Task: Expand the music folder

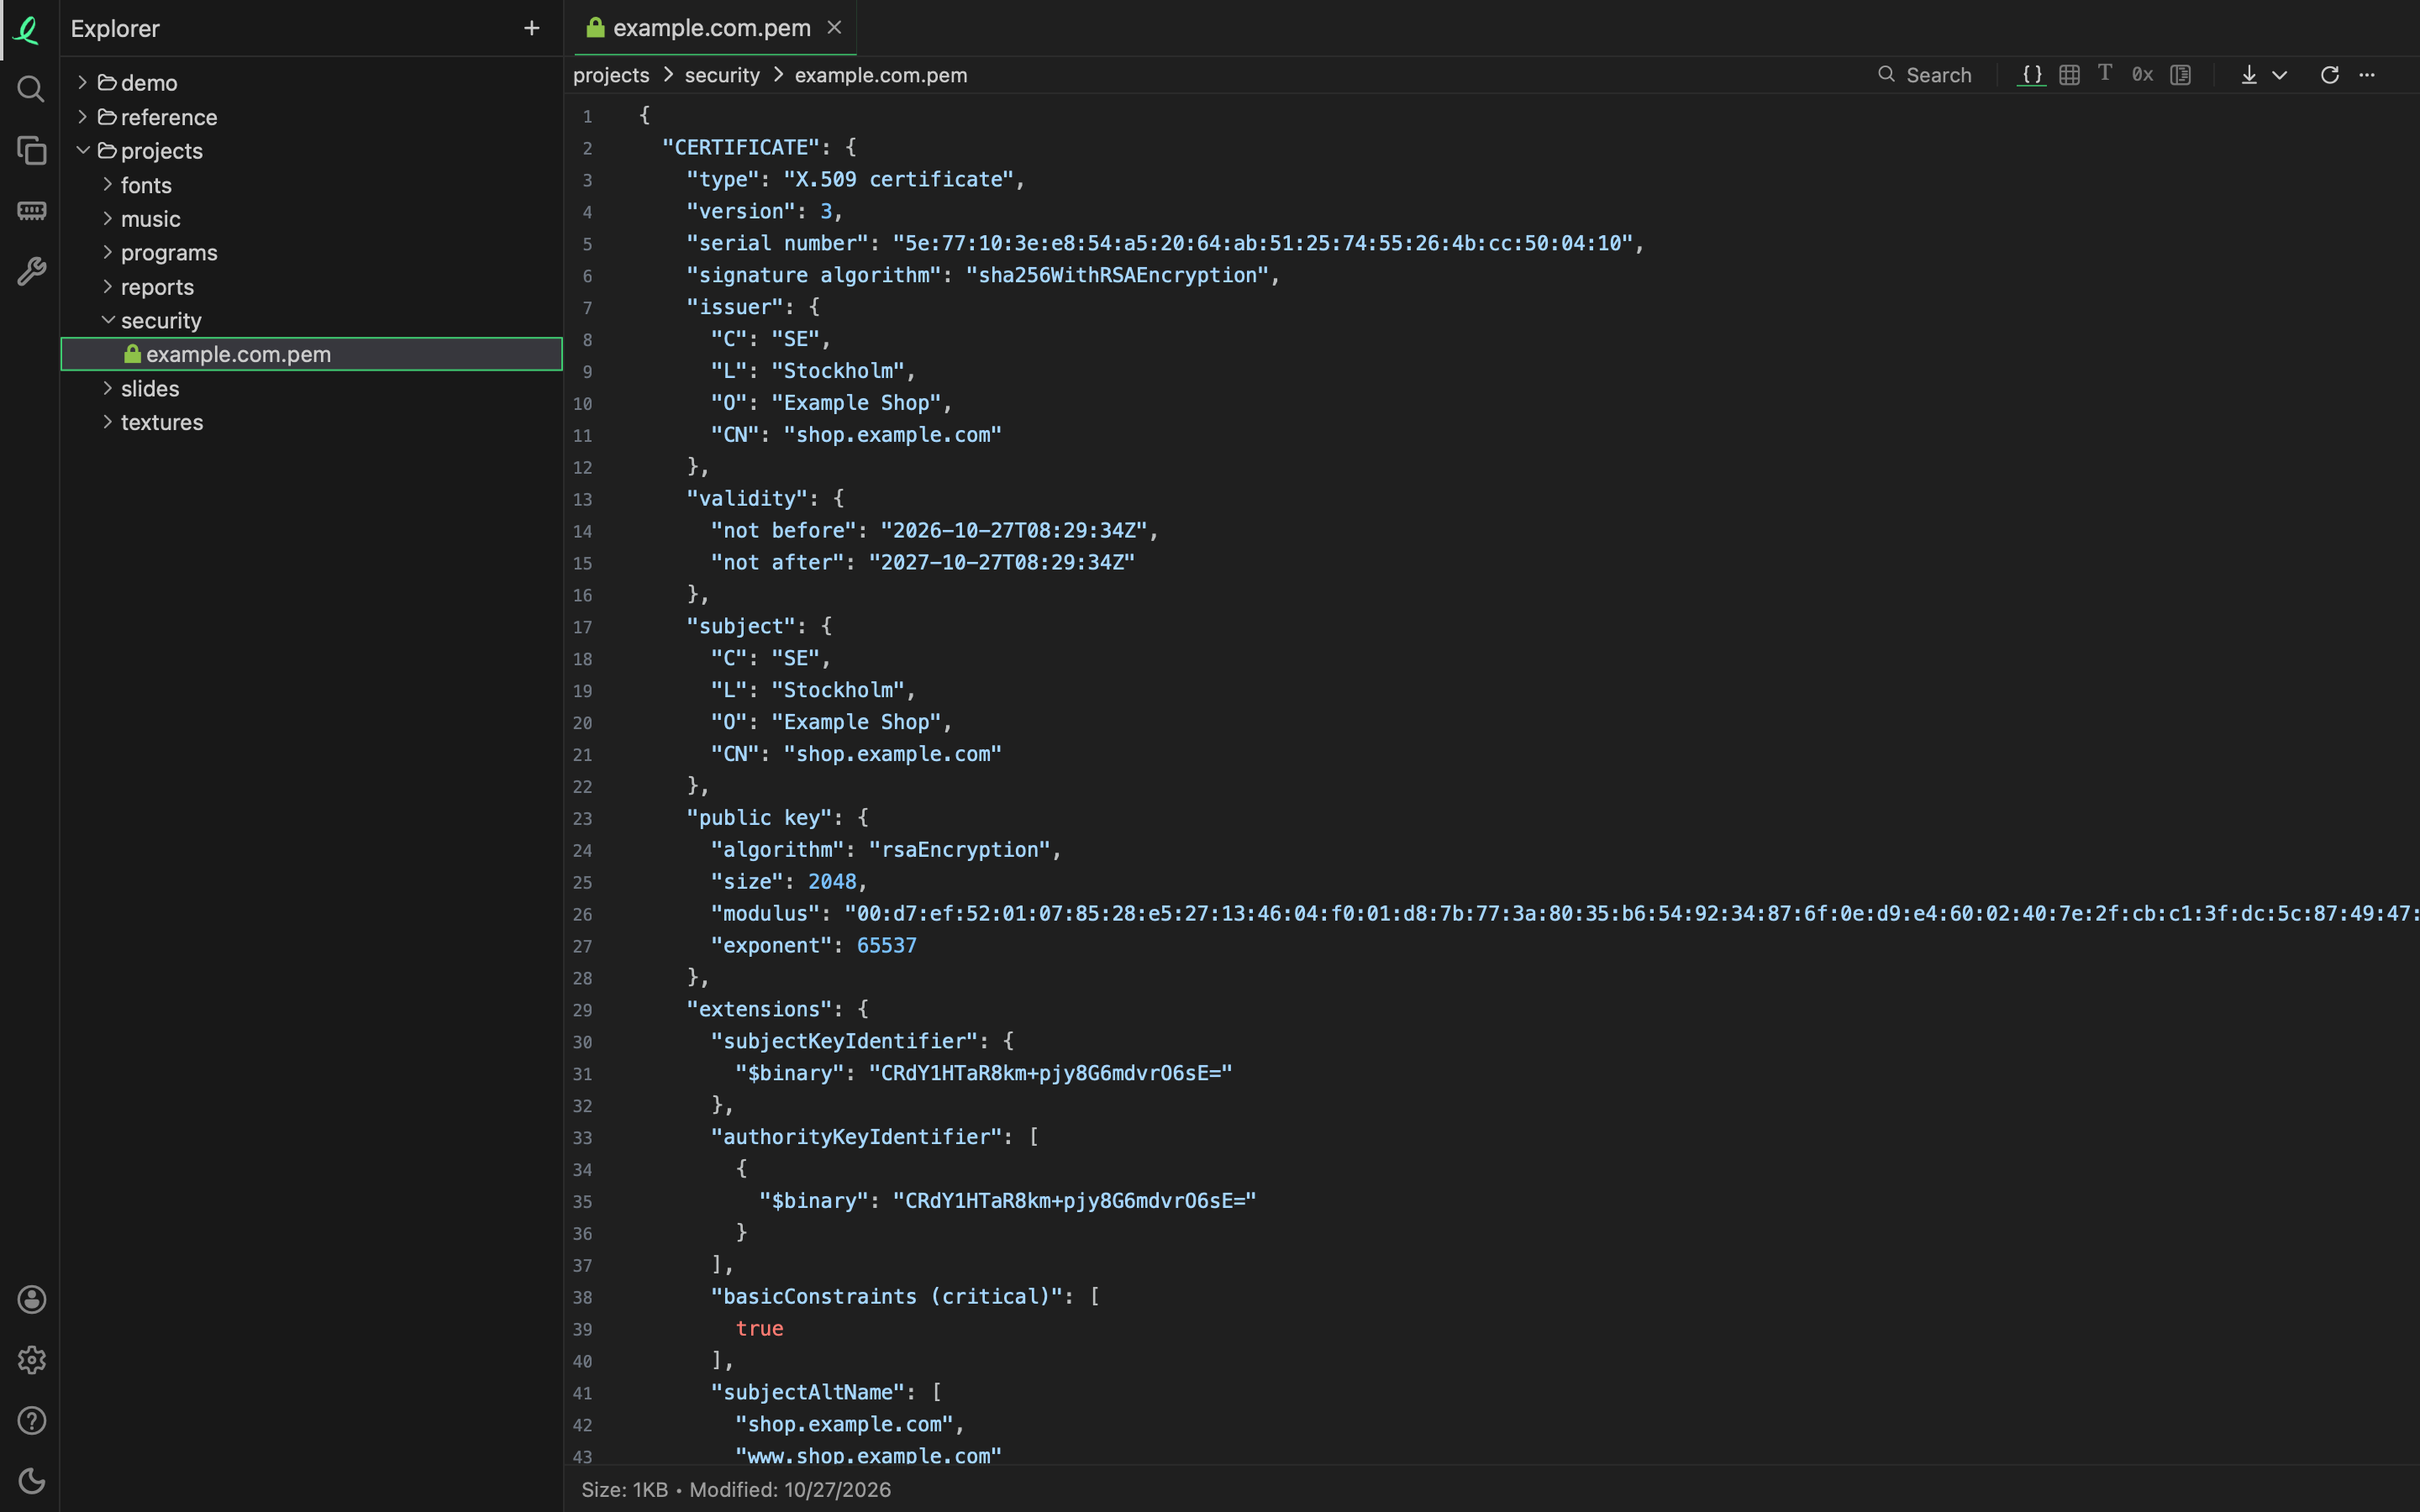Action: click(312, 219)
